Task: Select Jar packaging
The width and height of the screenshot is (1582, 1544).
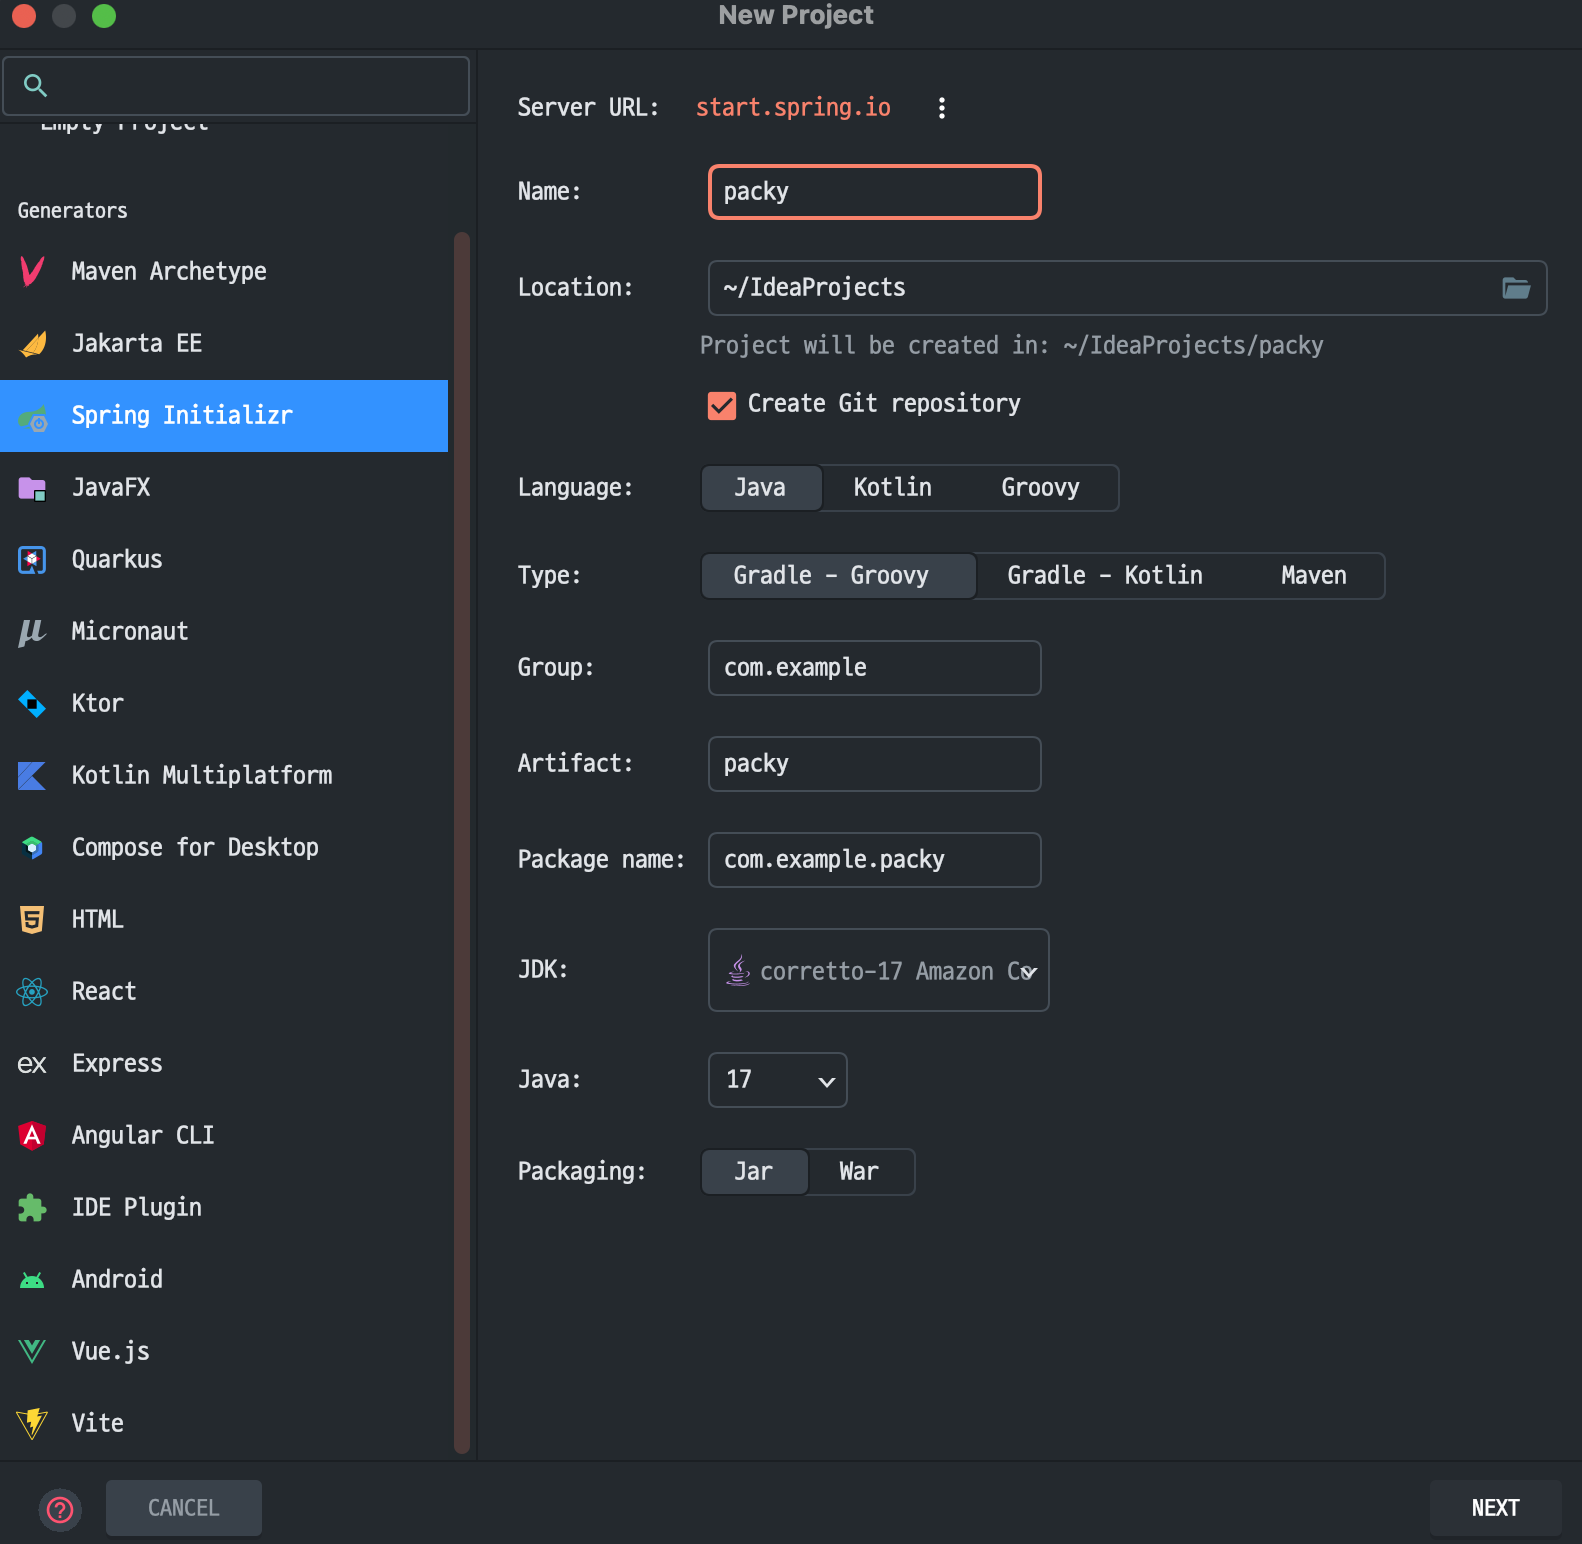Action: coord(754,1172)
